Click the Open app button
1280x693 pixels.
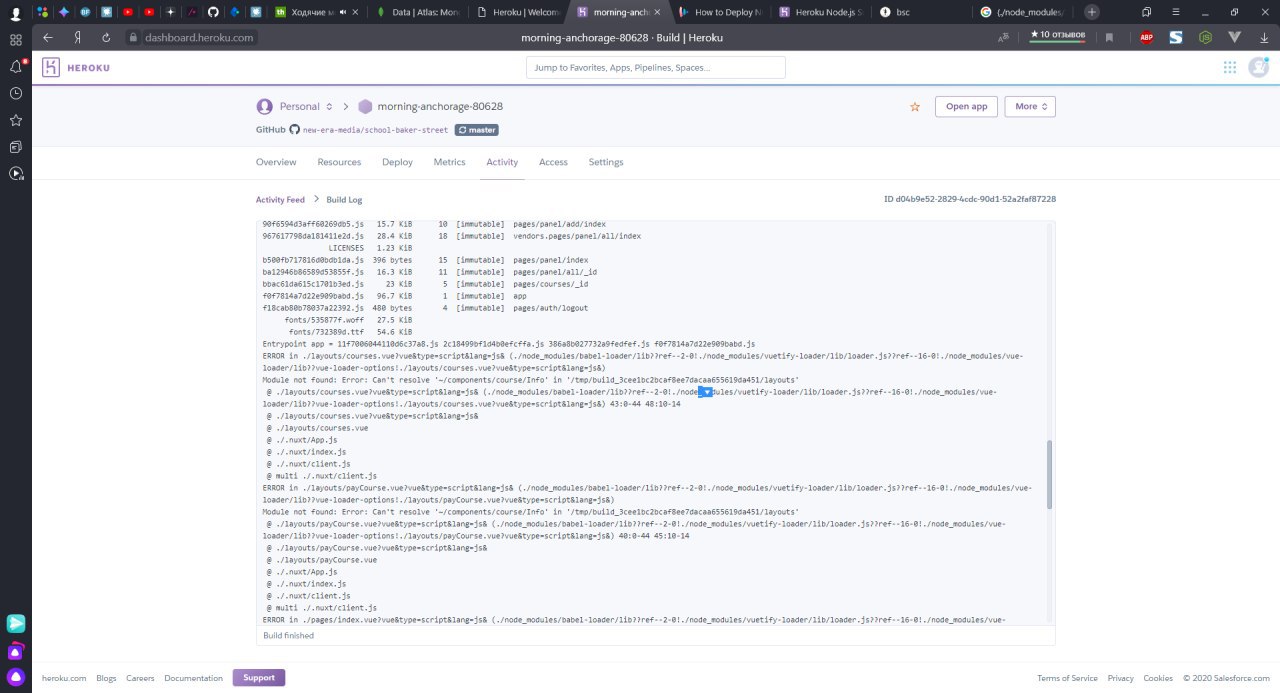966,106
